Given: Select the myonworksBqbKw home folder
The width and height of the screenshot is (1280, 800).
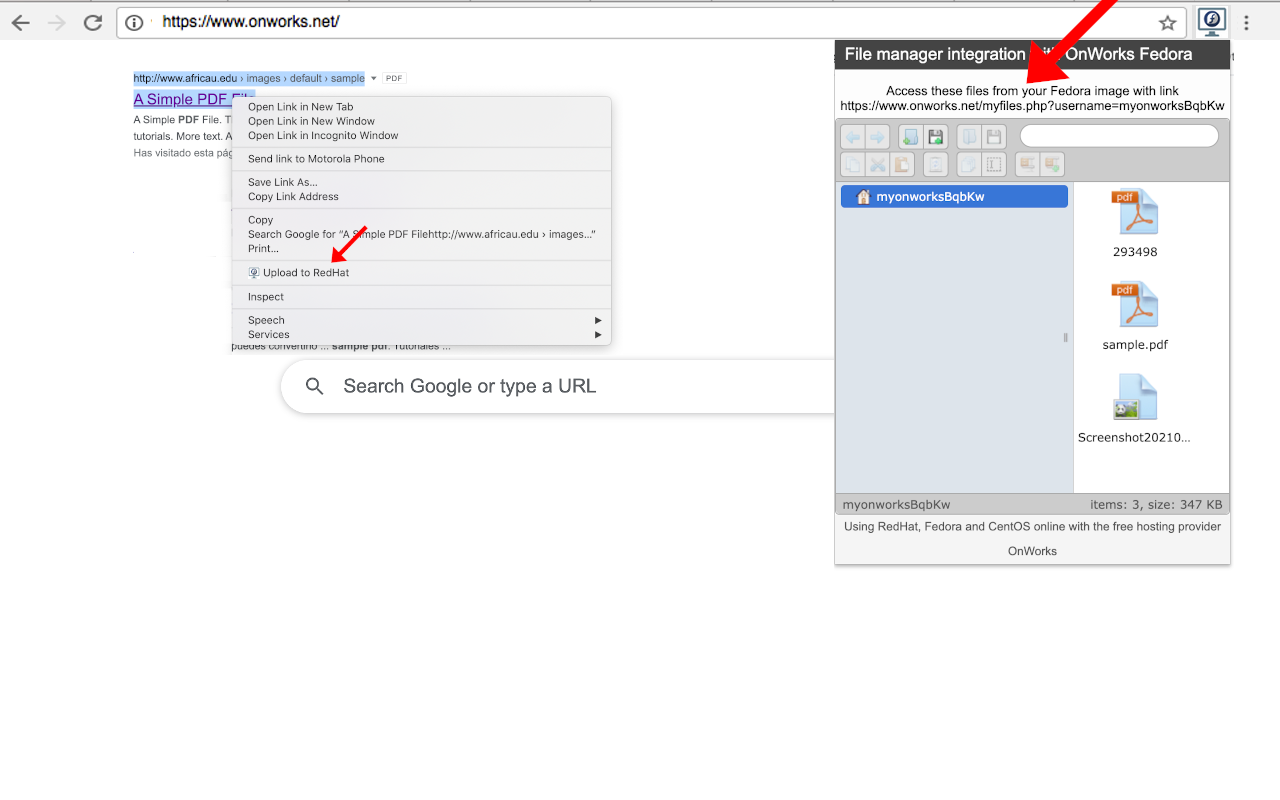Looking at the screenshot, I should click(x=954, y=197).
